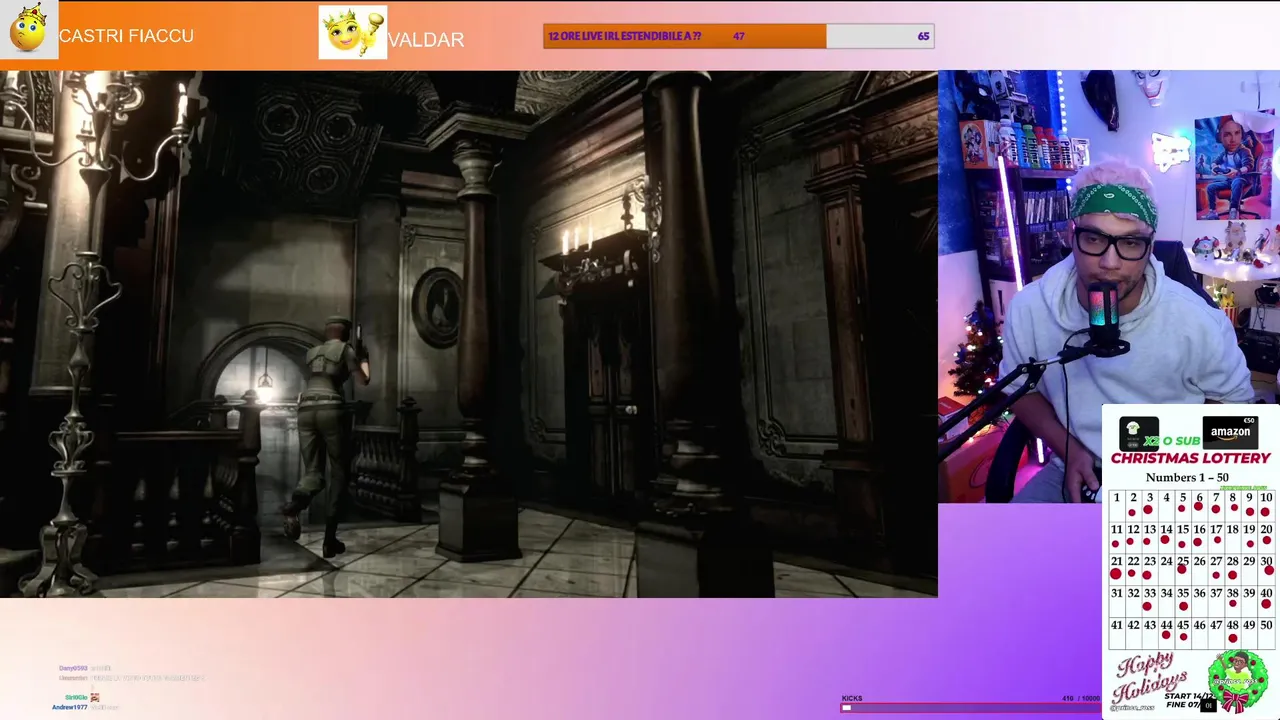This screenshot has height=720, width=1280.
Task: Click the Resident Evil gameplay video
Action: tap(468, 334)
